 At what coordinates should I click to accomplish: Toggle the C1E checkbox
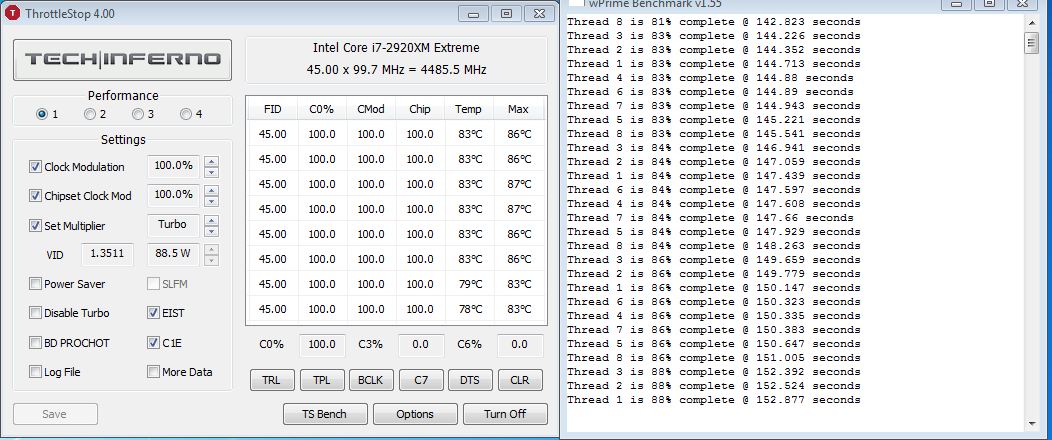coord(153,343)
